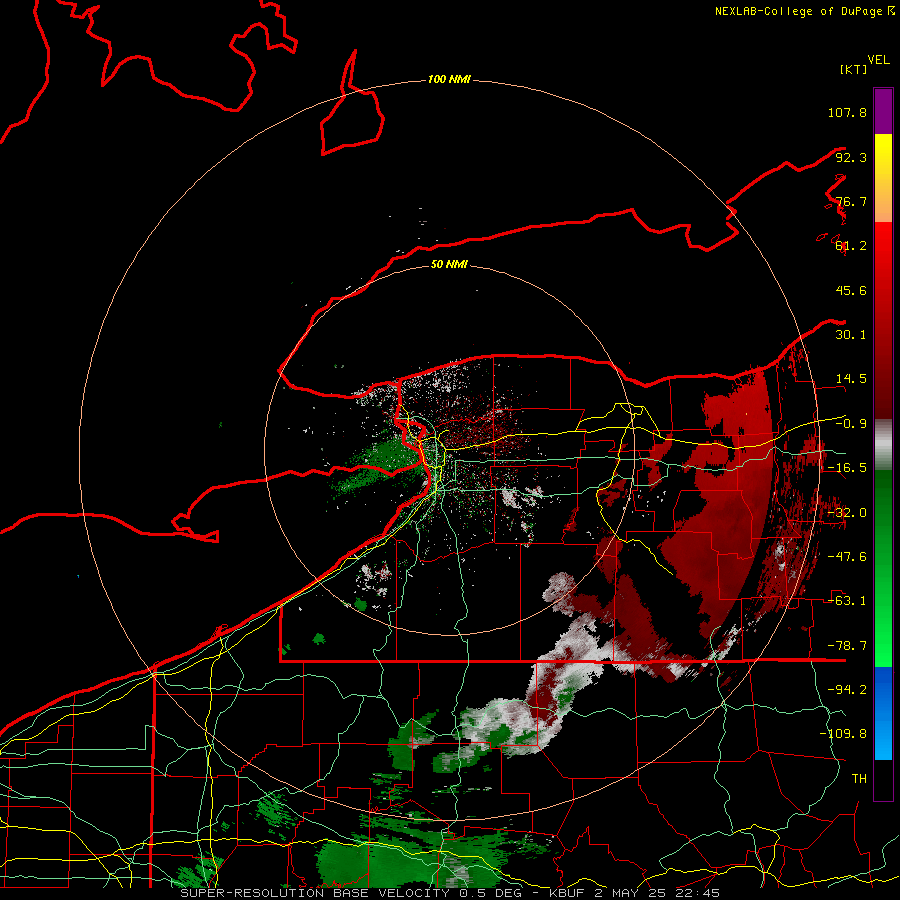Click the gray-white segment of the color bar
The width and height of the screenshot is (900, 900).
click(x=883, y=445)
